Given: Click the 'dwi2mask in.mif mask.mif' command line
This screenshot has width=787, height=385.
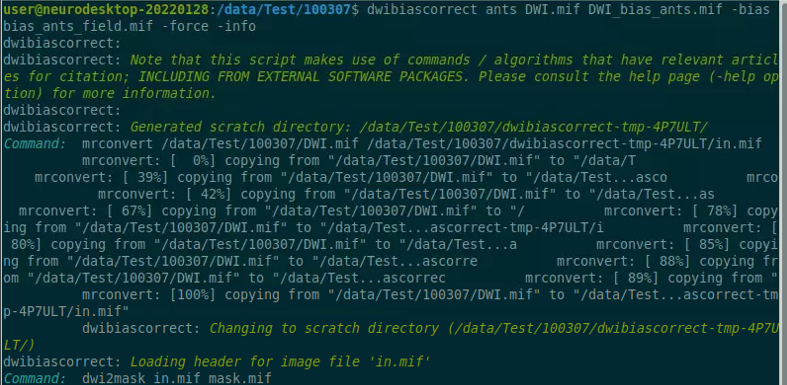Looking at the screenshot, I should pos(177,378).
